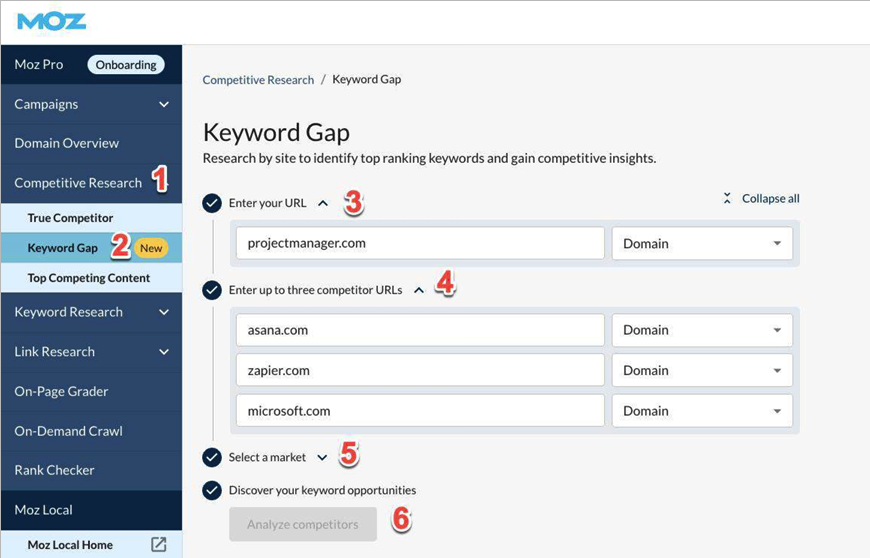Collapse the Enter your URL section chevron

click(x=322, y=203)
